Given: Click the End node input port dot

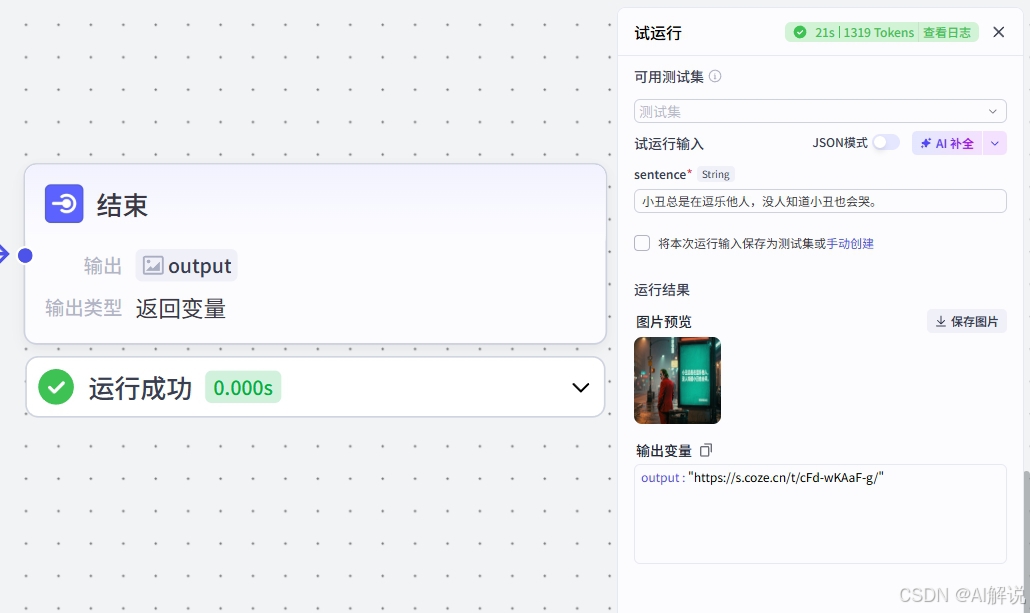Looking at the screenshot, I should [x=25, y=256].
